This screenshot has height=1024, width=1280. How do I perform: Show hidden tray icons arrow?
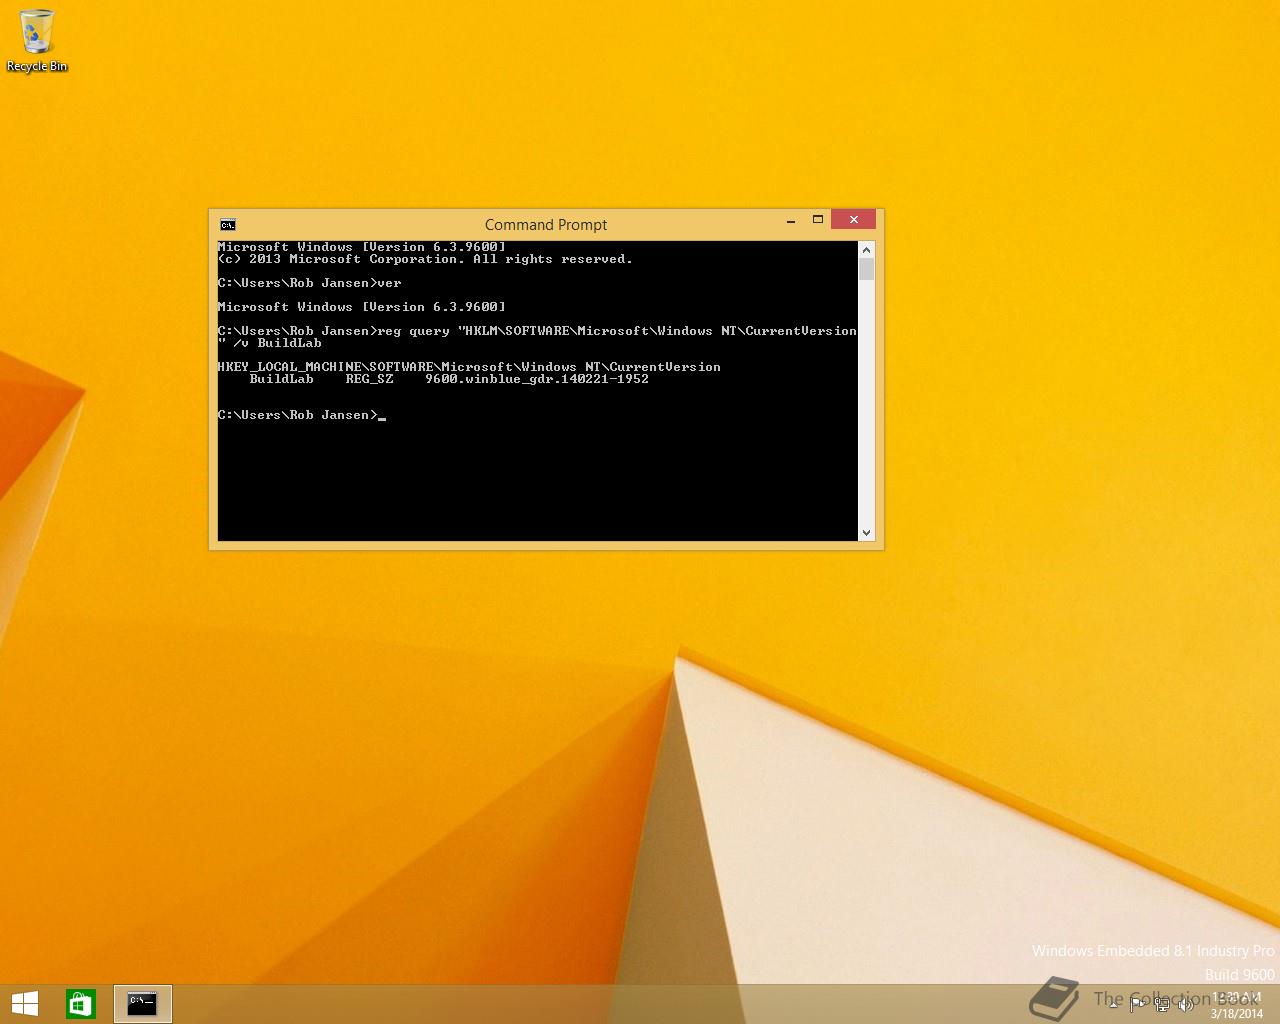pyautogui.click(x=1113, y=1005)
